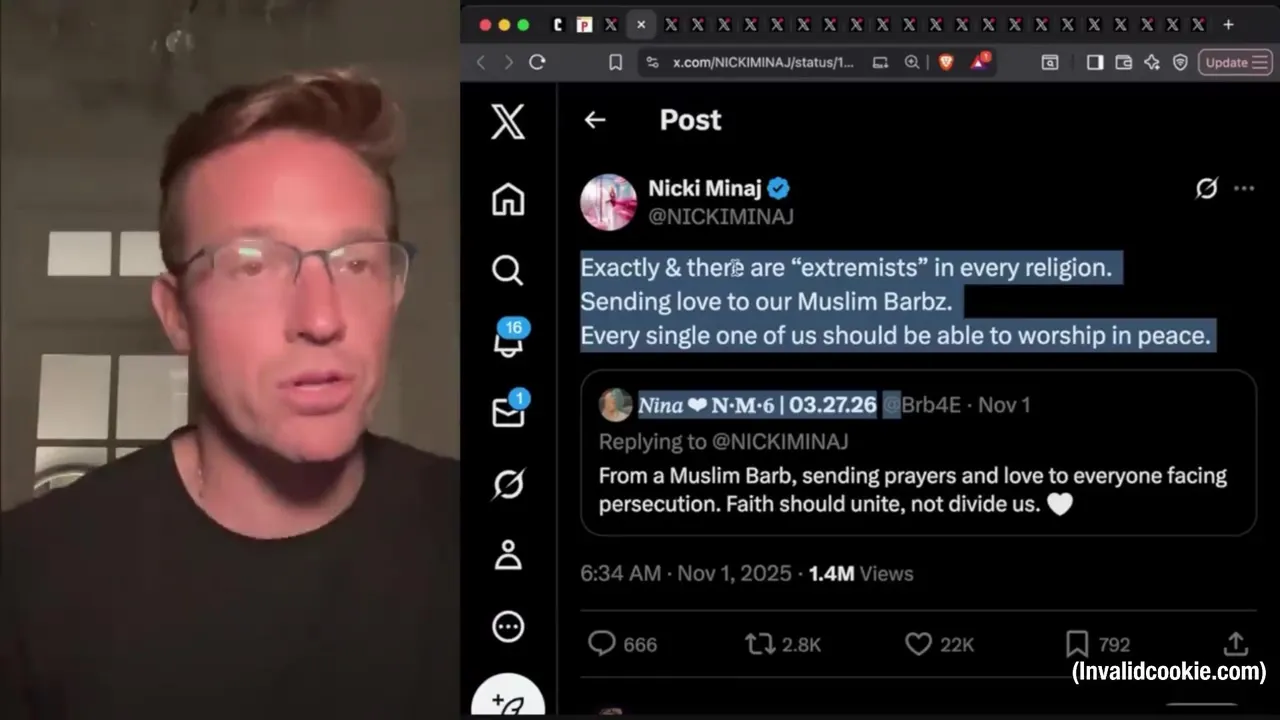Open the repost menu showing 2.8K
Image resolution: width=1280 pixels, height=720 pixels.
pyautogui.click(x=783, y=644)
